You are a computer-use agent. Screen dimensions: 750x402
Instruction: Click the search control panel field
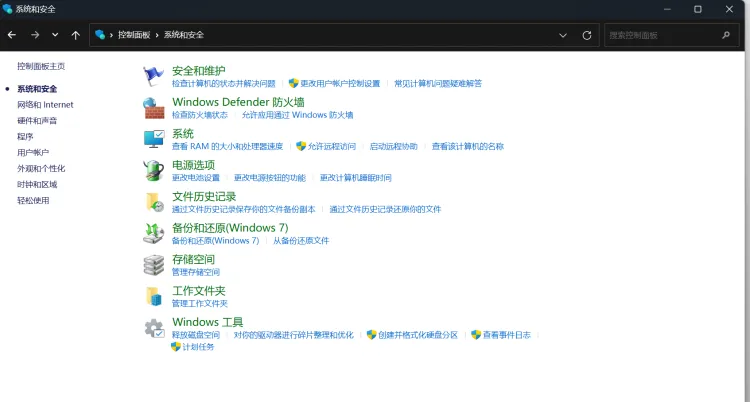coord(672,35)
